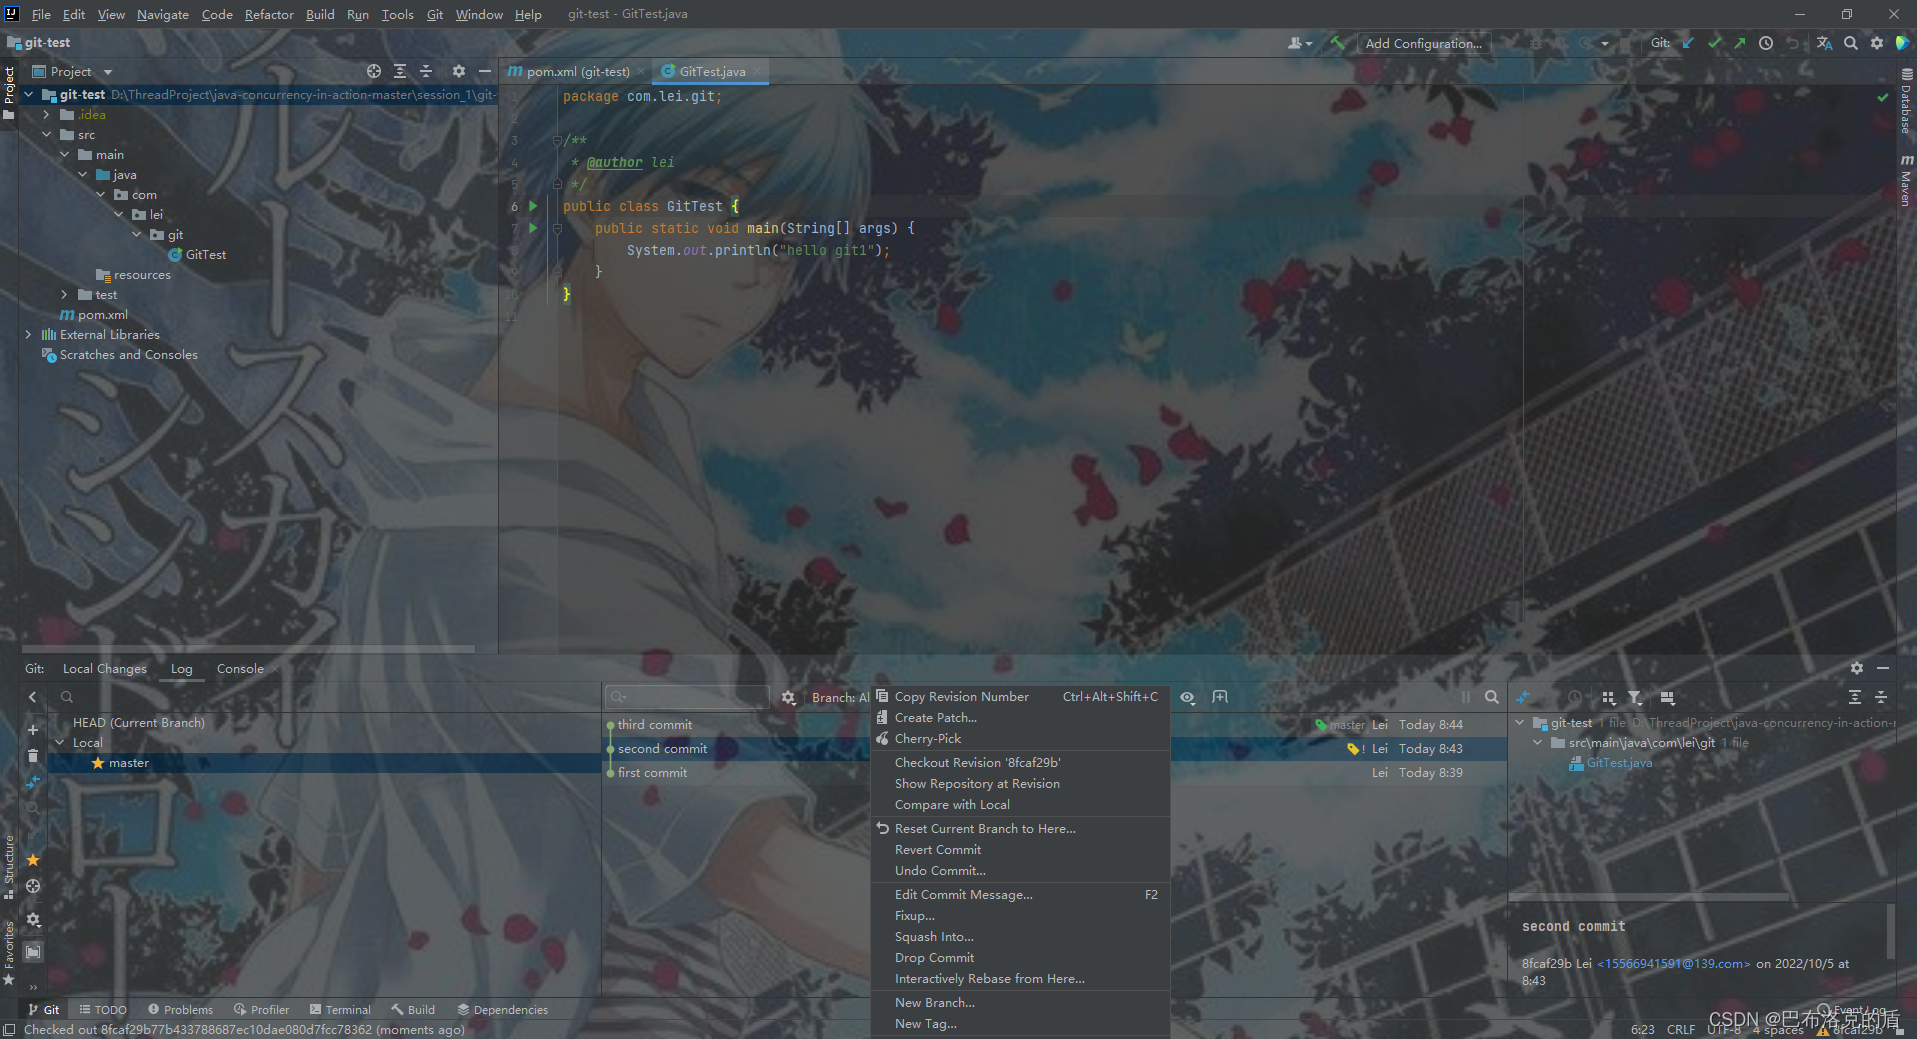Image resolution: width=1917 pixels, height=1039 pixels.
Task: Choose Edit Commit Message entry
Action: pyautogui.click(x=1020, y=895)
